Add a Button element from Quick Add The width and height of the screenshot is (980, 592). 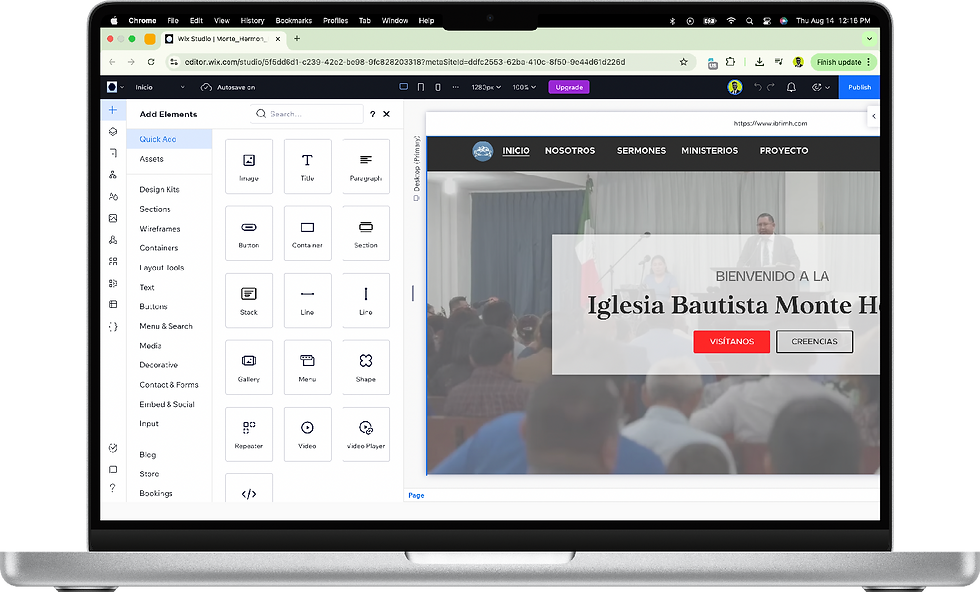tap(249, 233)
